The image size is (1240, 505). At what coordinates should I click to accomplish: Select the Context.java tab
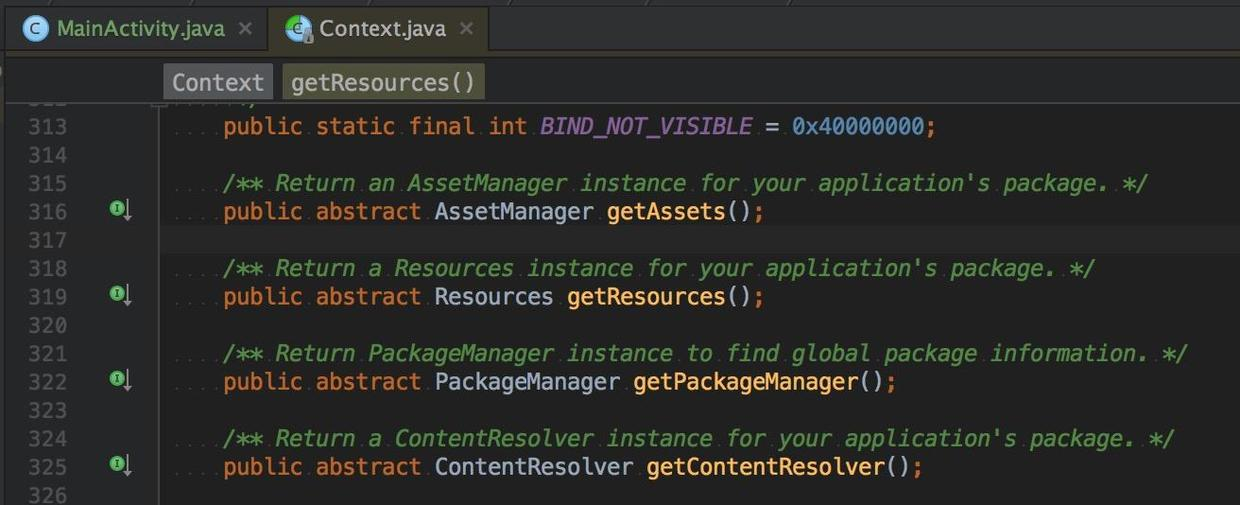tap(382, 29)
